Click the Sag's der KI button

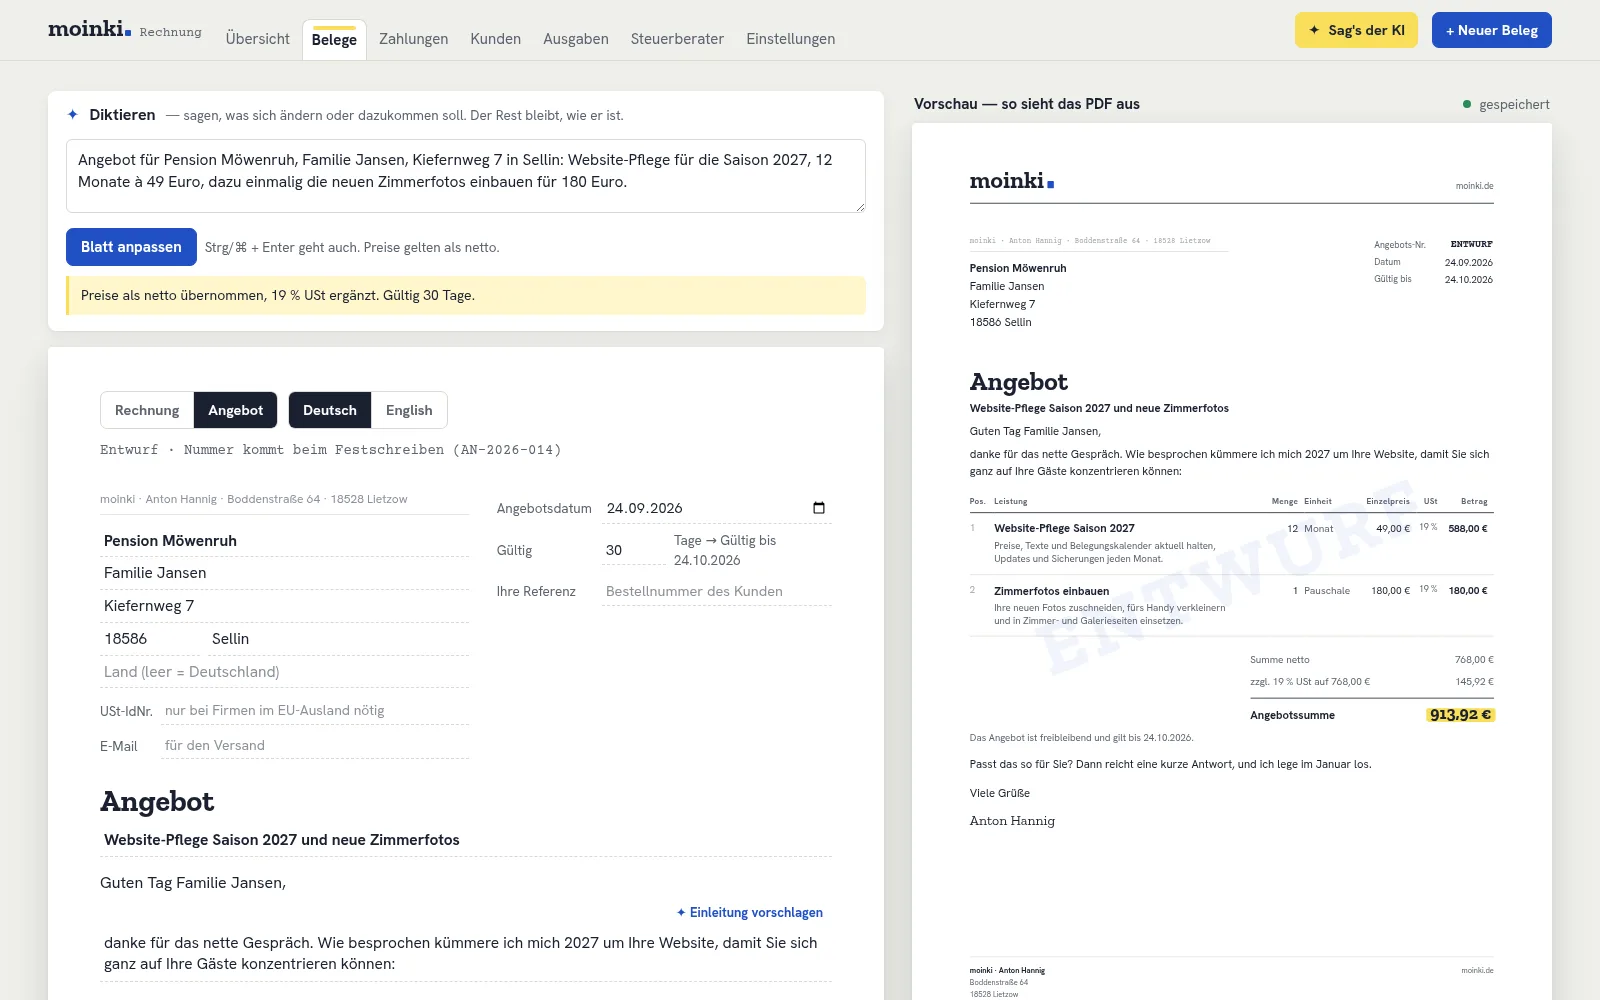click(1356, 30)
